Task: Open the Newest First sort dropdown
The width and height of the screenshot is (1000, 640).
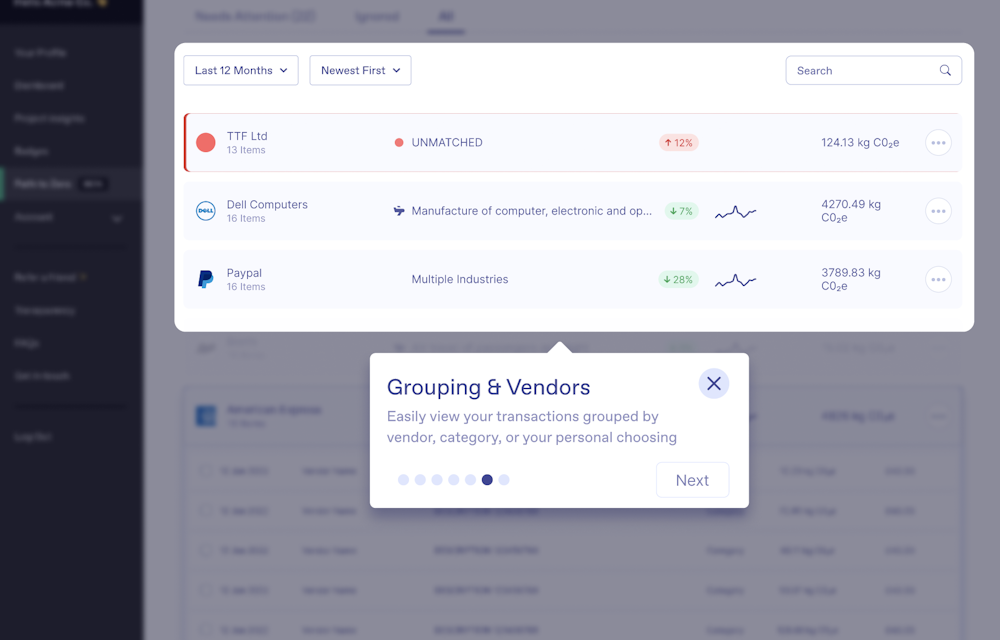Action: pos(360,71)
